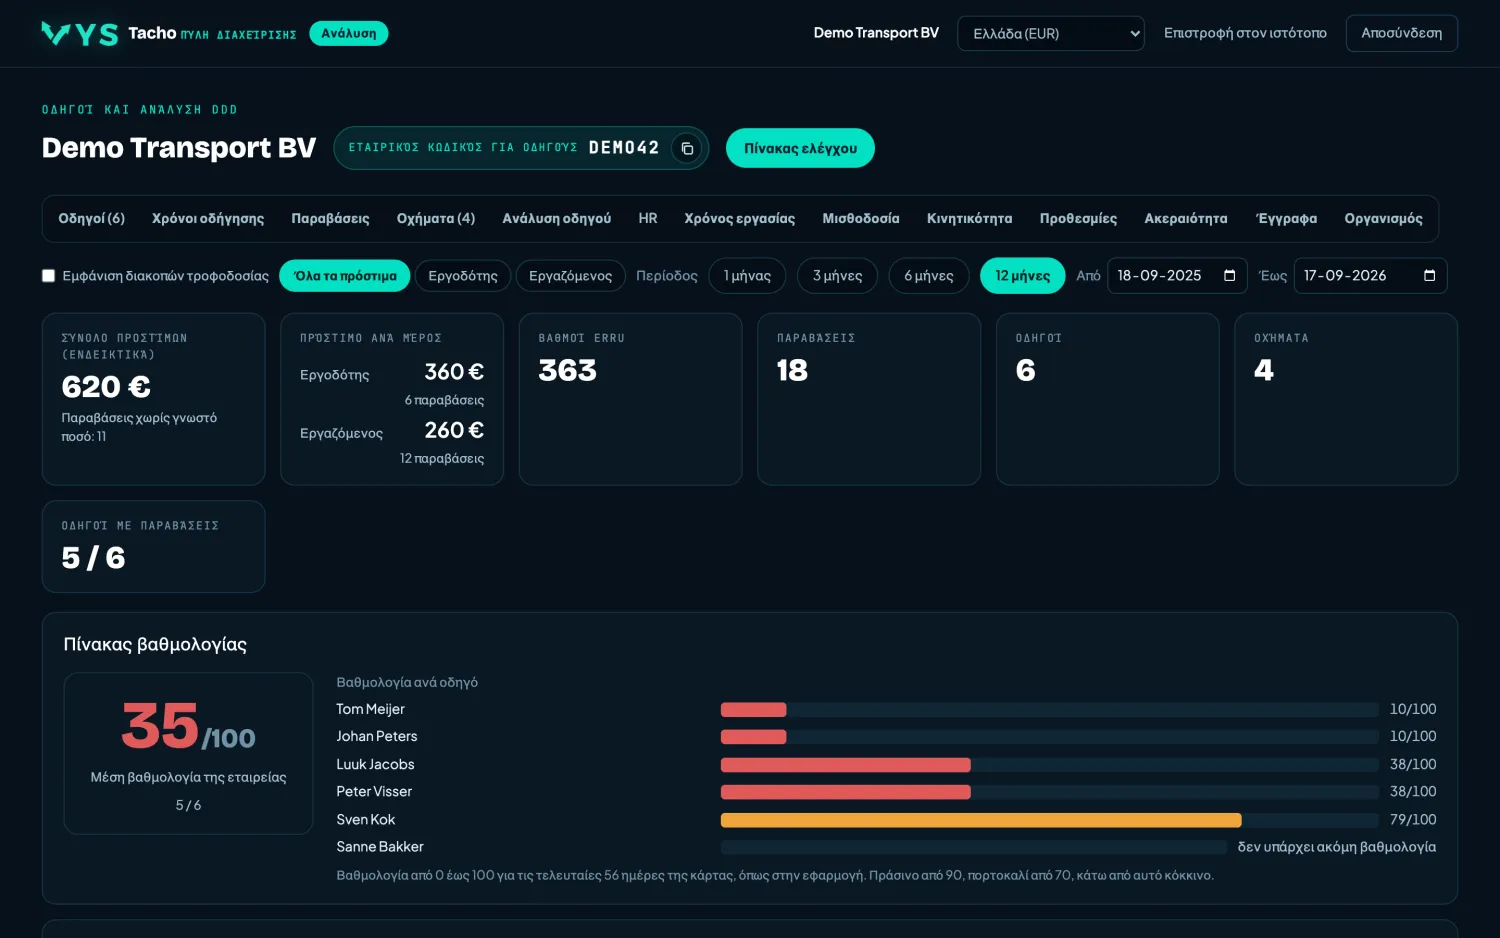Go to the Οργανισμός tab
Viewport: 1500px width, 938px height.
tap(1383, 219)
